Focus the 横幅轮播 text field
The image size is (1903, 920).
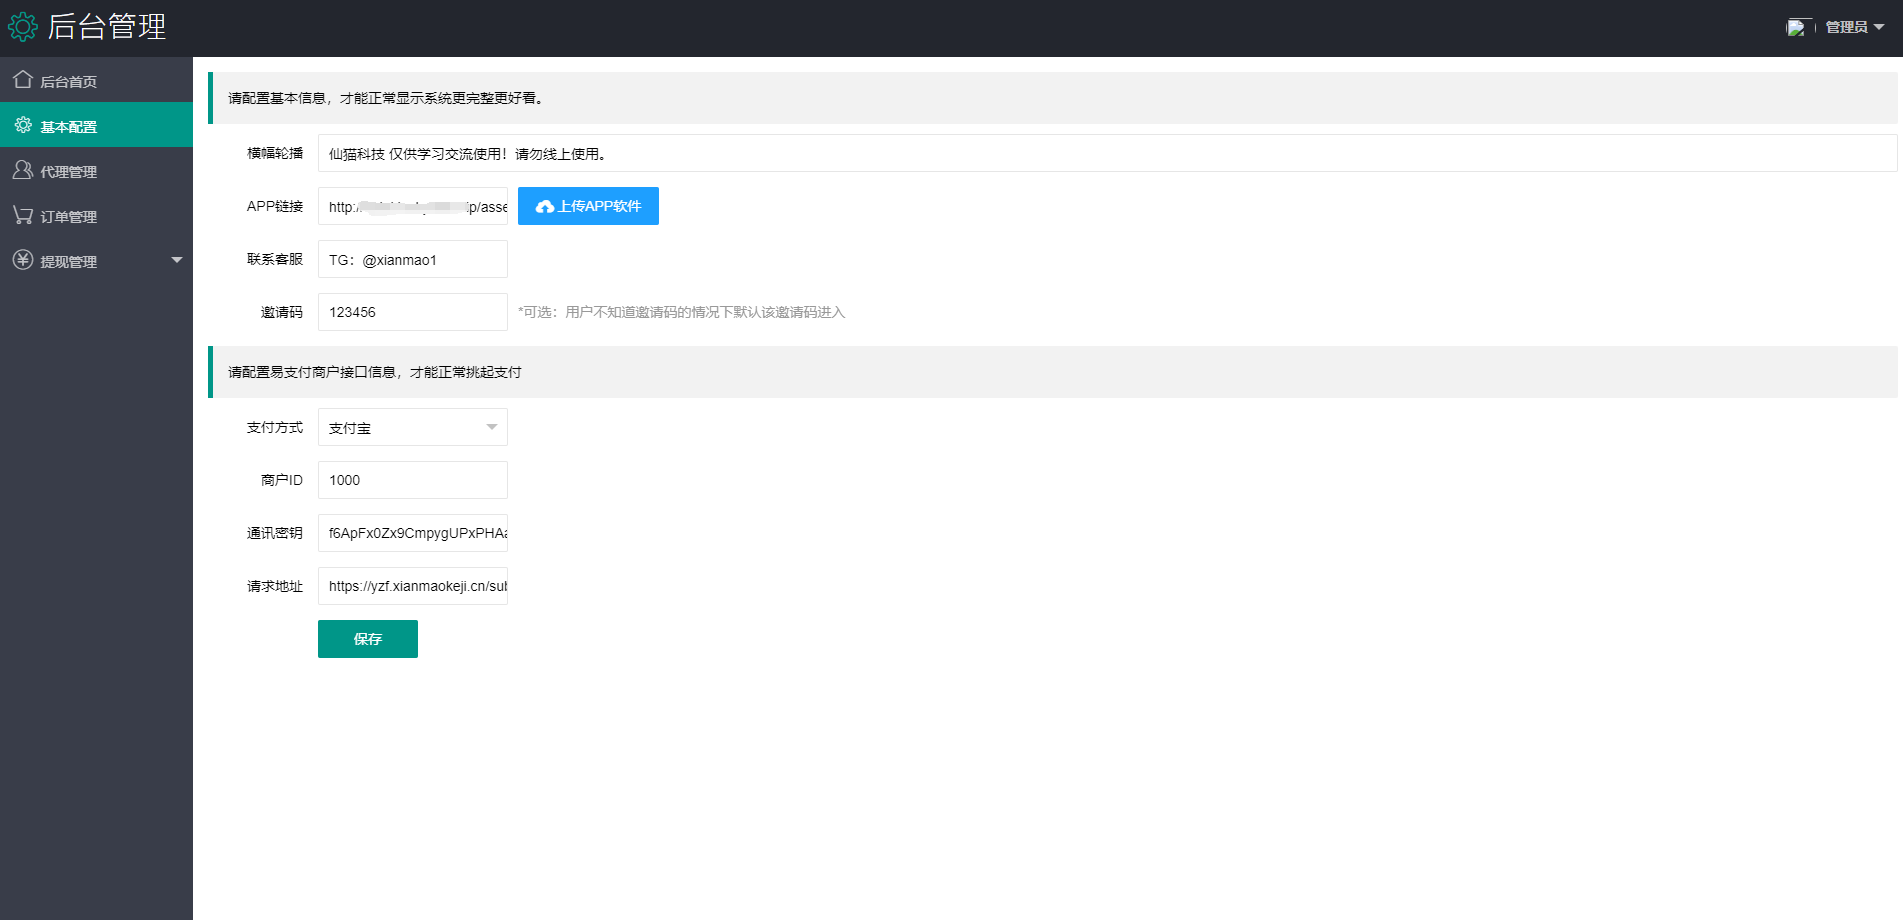pyautogui.click(x=1107, y=153)
